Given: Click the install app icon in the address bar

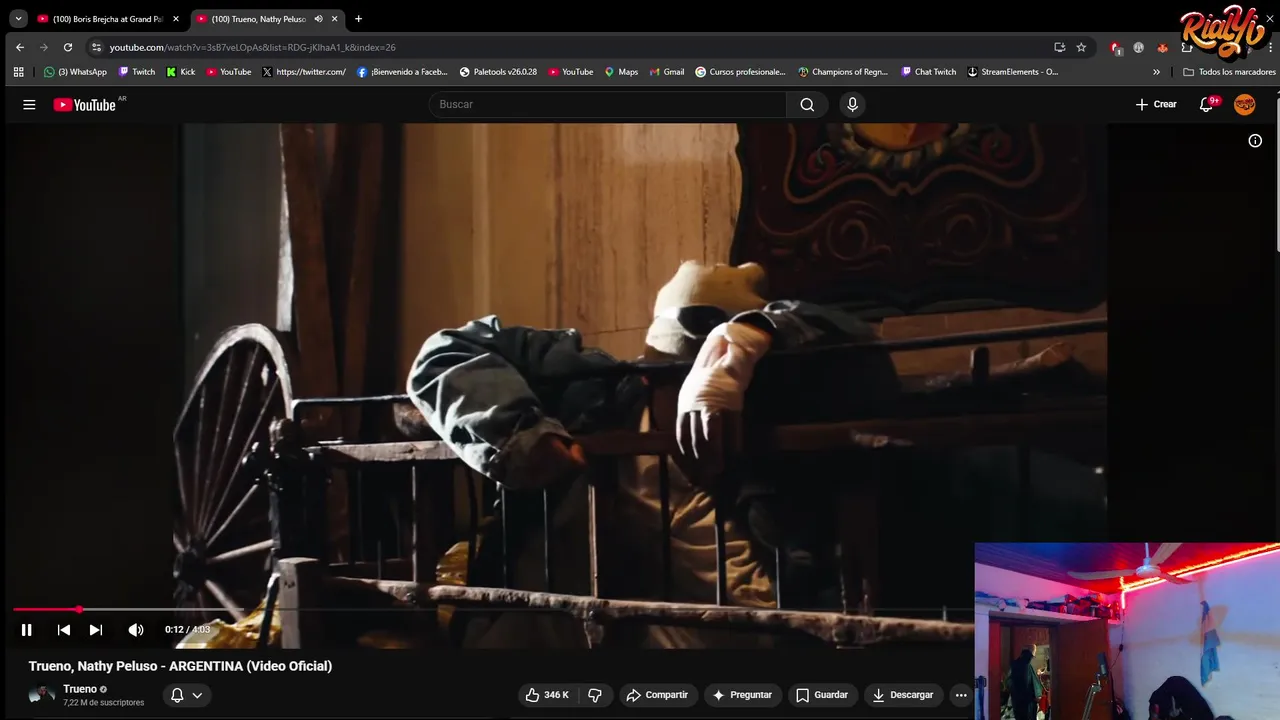Looking at the screenshot, I should pyautogui.click(x=1059, y=47).
